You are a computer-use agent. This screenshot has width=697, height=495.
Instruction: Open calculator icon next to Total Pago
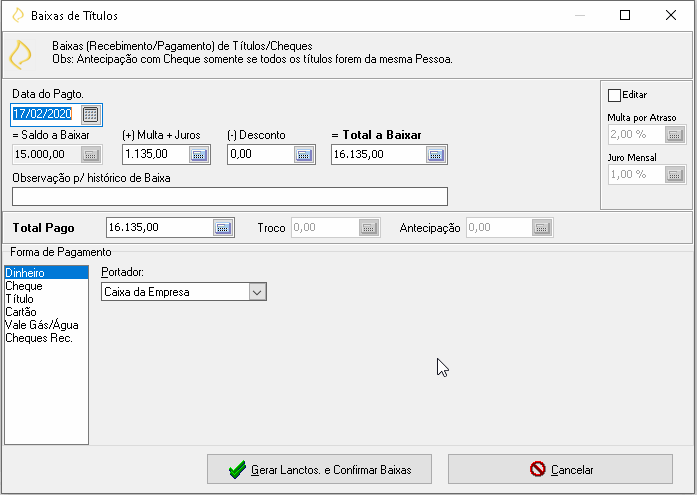(223, 228)
